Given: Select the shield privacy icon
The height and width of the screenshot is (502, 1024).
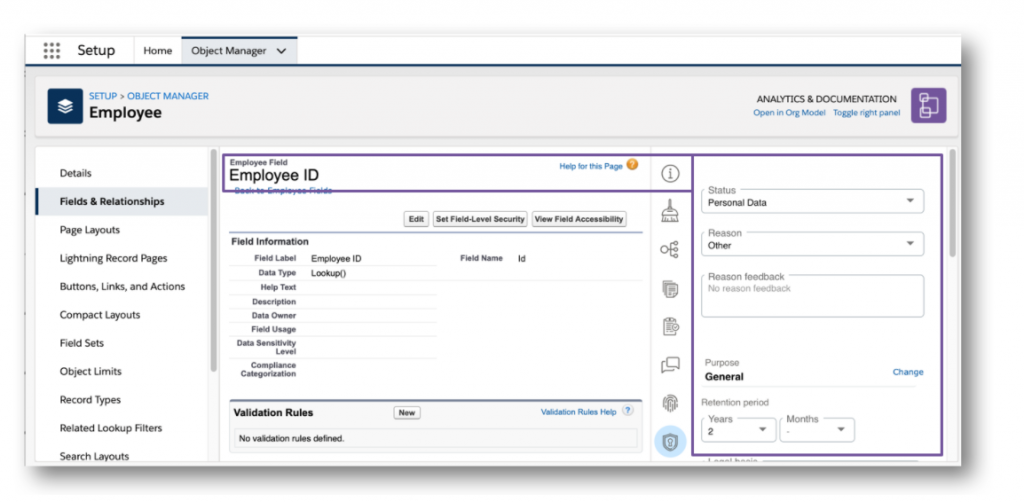Looking at the screenshot, I should (670, 441).
